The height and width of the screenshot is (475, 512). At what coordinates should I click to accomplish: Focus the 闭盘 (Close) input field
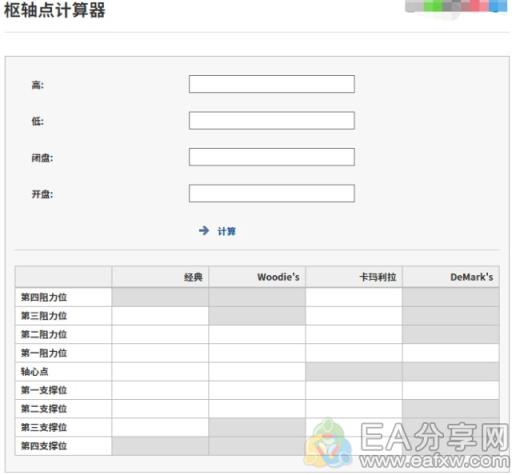tap(272, 157)
